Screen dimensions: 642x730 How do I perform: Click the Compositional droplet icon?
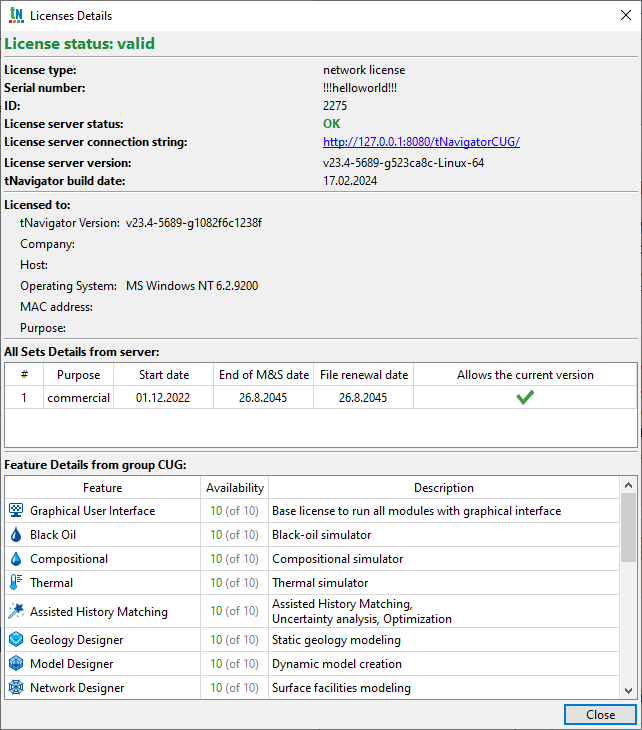(x=16, y=559)
